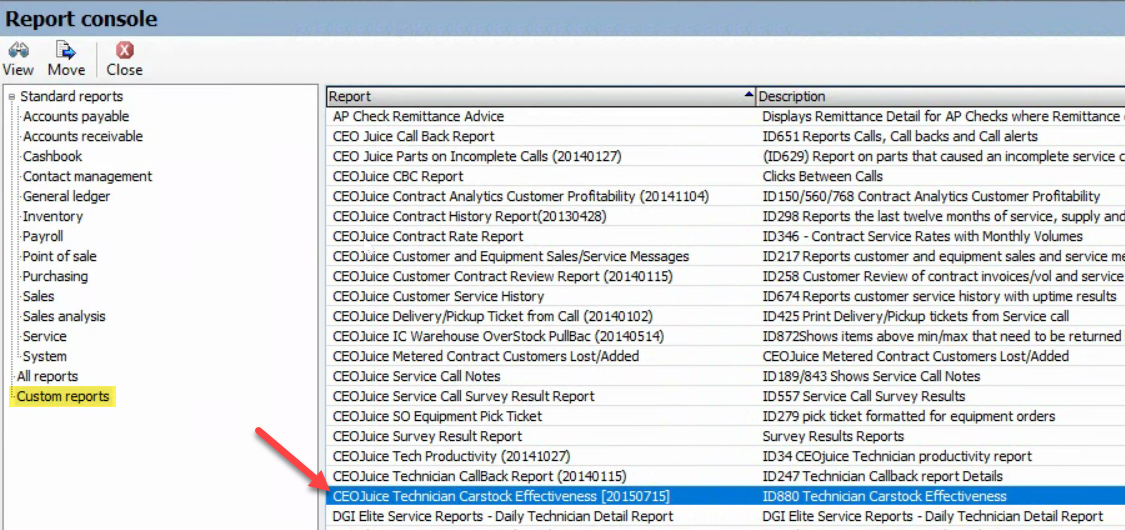Image resolution: width=1125 pixels, height=530 pixels.
Task: Select AP Check Remittance Advice report
Action: pos(418,116)
